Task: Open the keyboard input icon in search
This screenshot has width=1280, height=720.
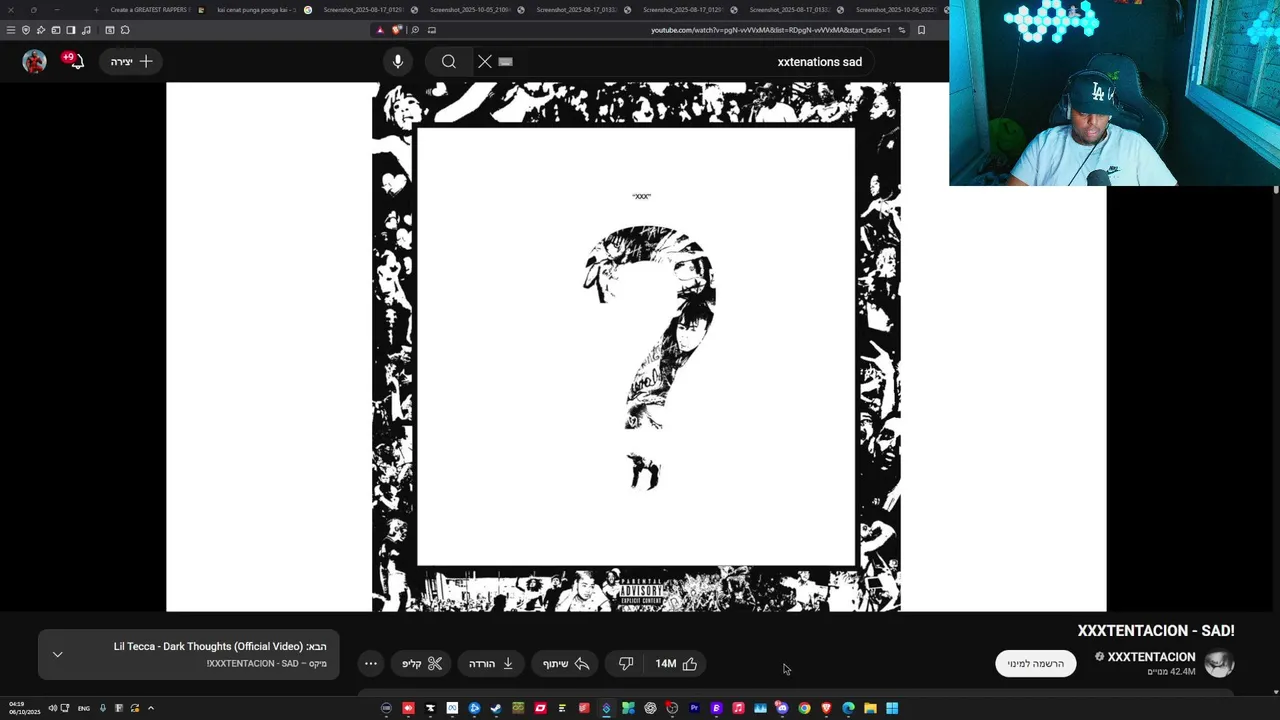Action: point(505,62)
